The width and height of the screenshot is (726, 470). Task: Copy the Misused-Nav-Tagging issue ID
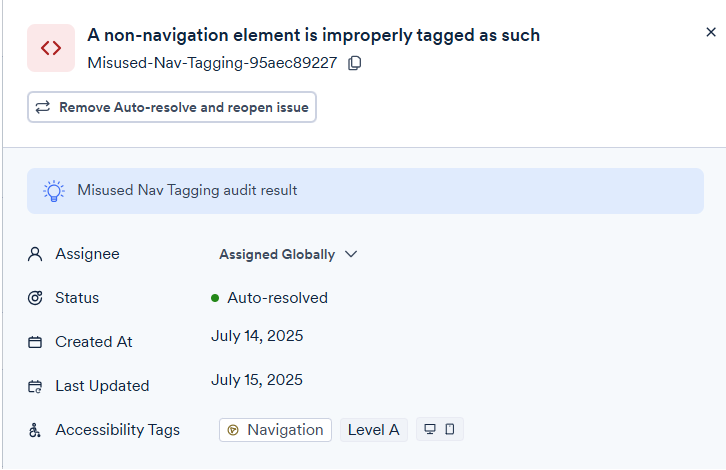pyautogui.click(x=355, y=64)
